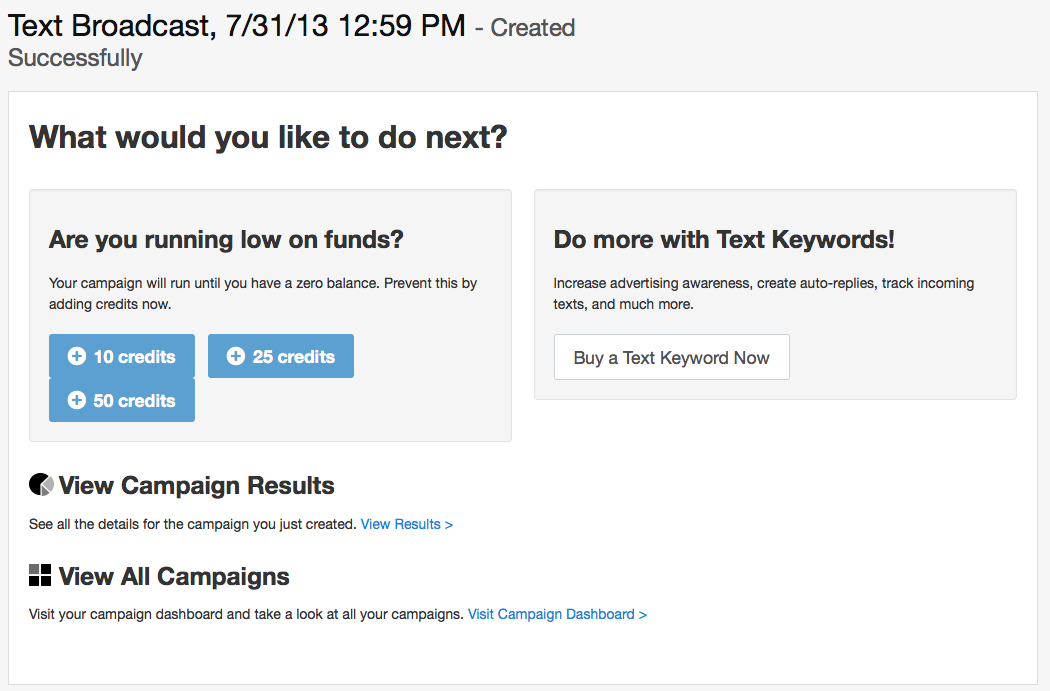
Task: Add 10 credits to the account
Action: coord(122,357)
